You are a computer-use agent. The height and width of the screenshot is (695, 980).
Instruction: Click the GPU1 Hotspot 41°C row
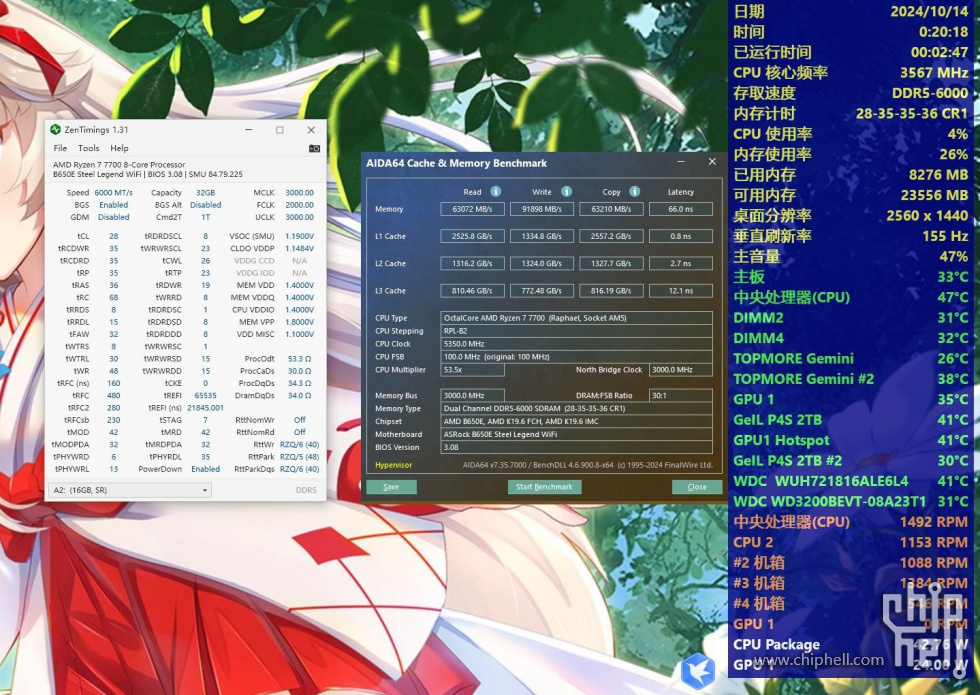click(x=851, y=440)
